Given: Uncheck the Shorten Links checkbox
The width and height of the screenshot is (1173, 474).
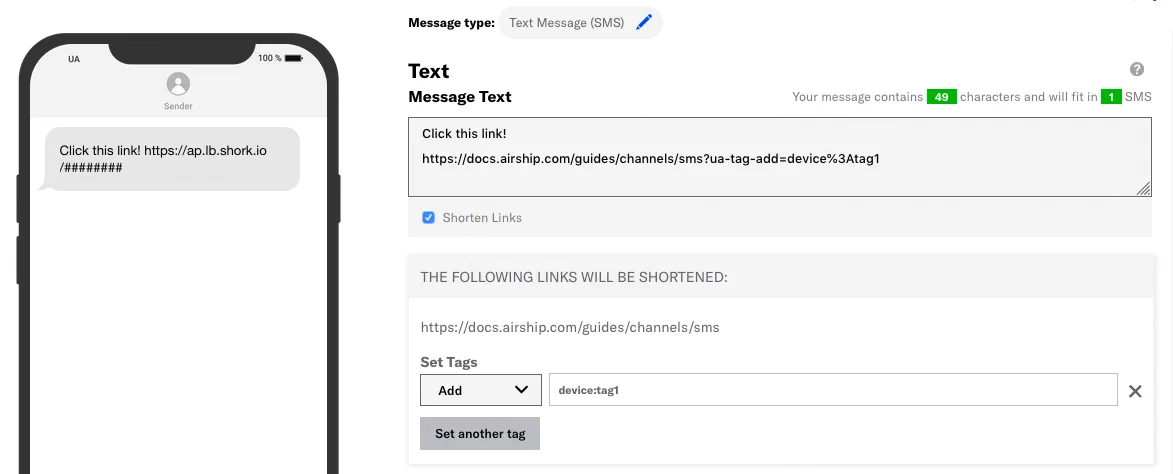Looking at the screenshot, I should point(428,218).
